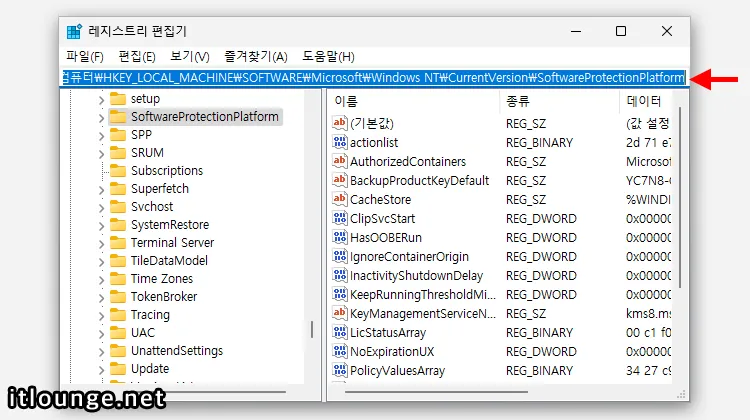Click the DWORD icon beside IgnoreContainerOrigin
750x420 pixels.
tap(340, 256)
